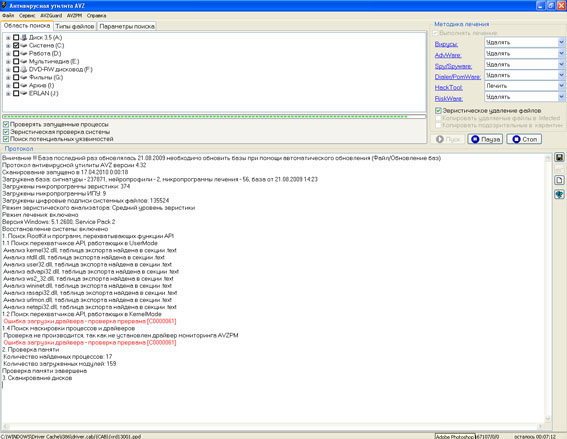This screenshot has height=439, width=567.
Task: Click the drive icon of Мультимедиа (E:)
Action: coord(24,61)
